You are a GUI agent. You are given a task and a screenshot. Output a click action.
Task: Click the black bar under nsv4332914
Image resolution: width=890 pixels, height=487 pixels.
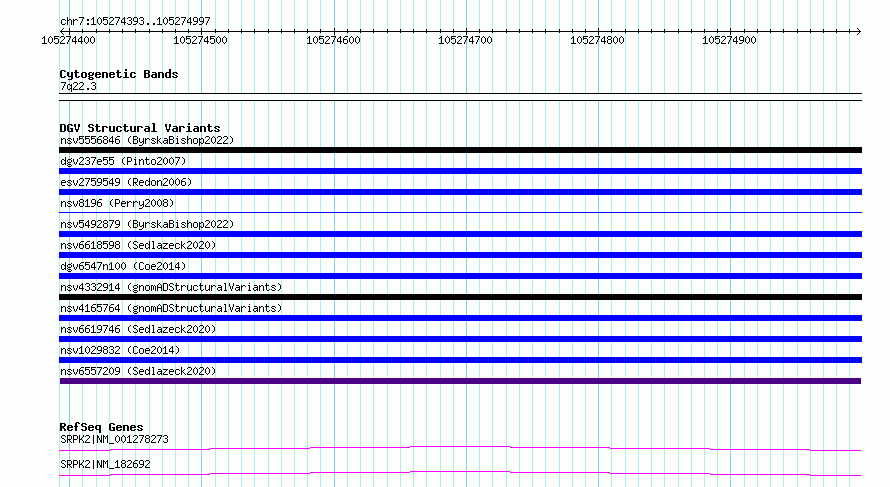point(460,297)
